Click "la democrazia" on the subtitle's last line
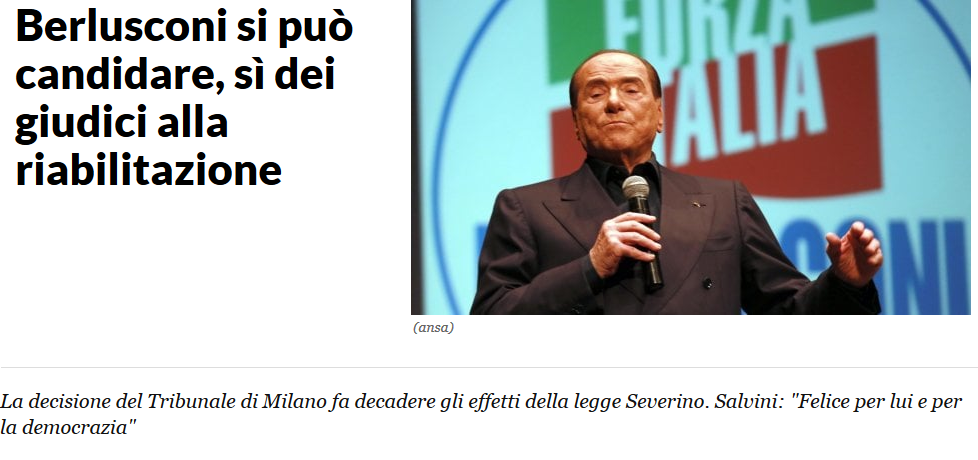 pos(64,428)
